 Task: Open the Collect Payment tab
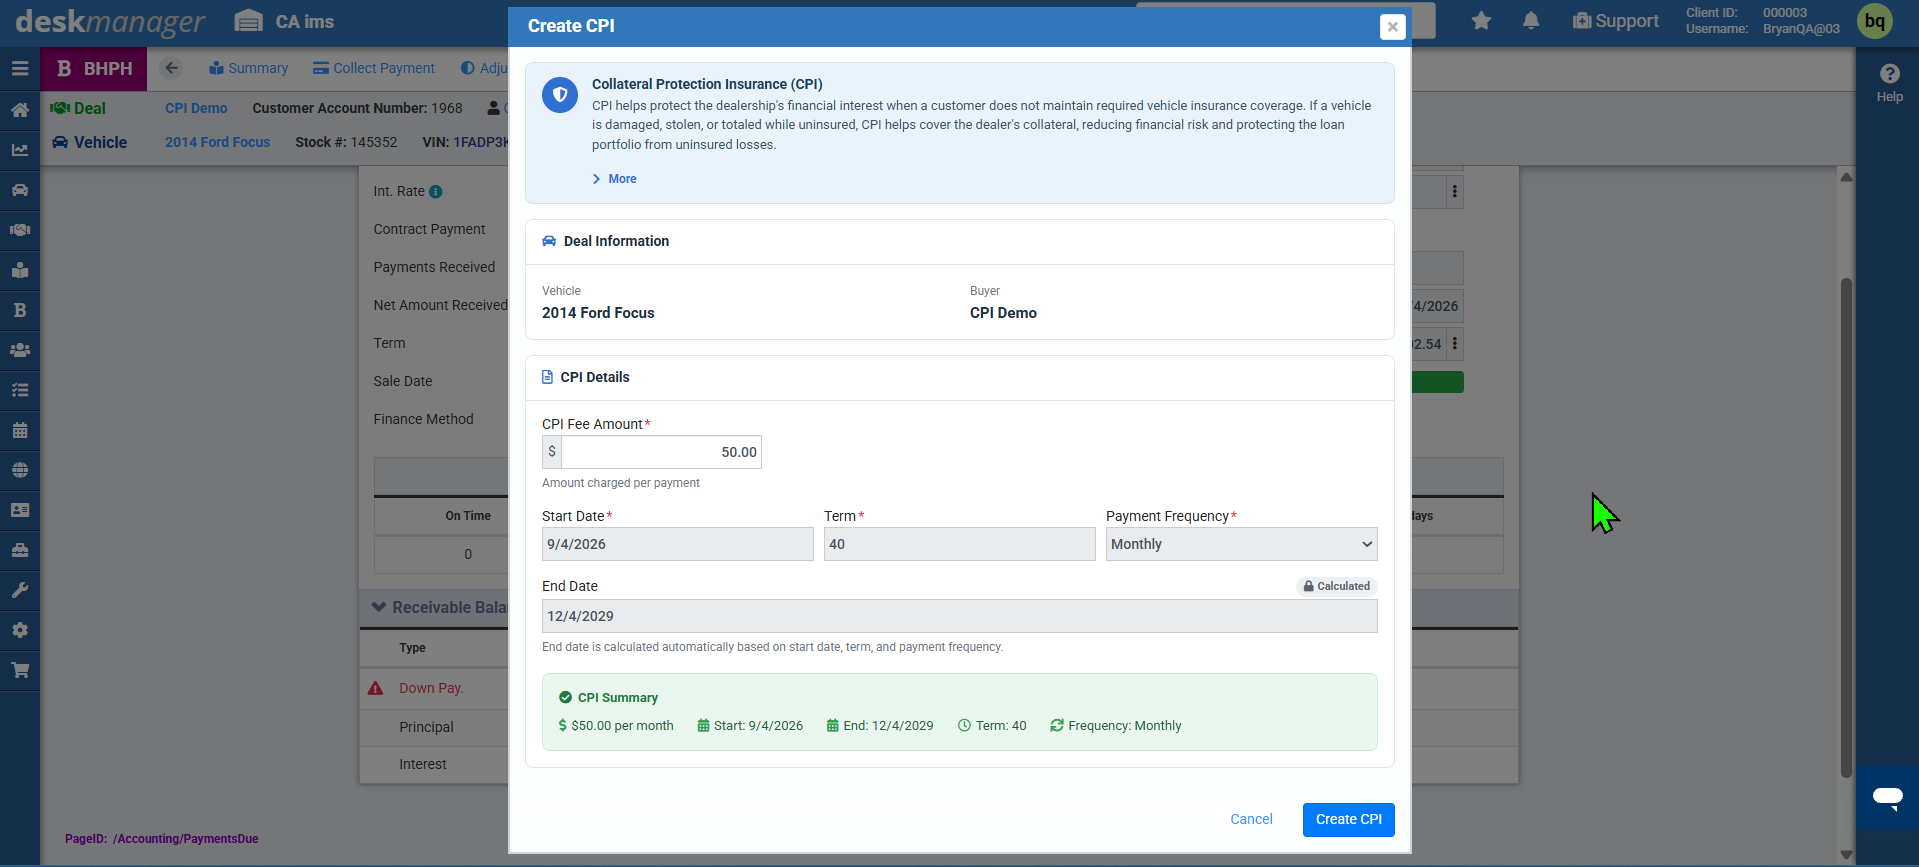tap(374, 68)
